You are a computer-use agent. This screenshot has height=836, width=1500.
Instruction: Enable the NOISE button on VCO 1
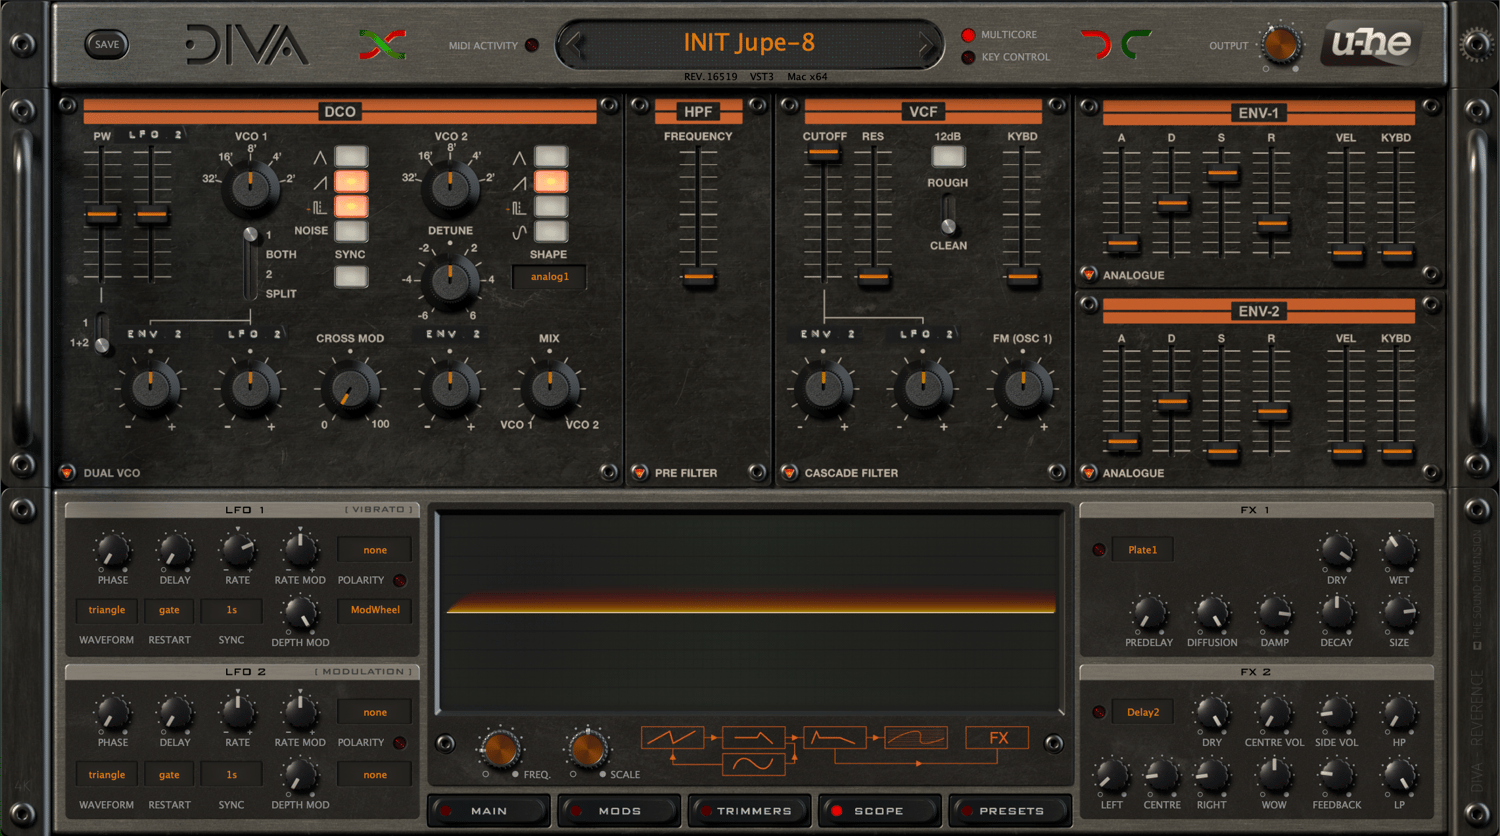pos(351,231)
